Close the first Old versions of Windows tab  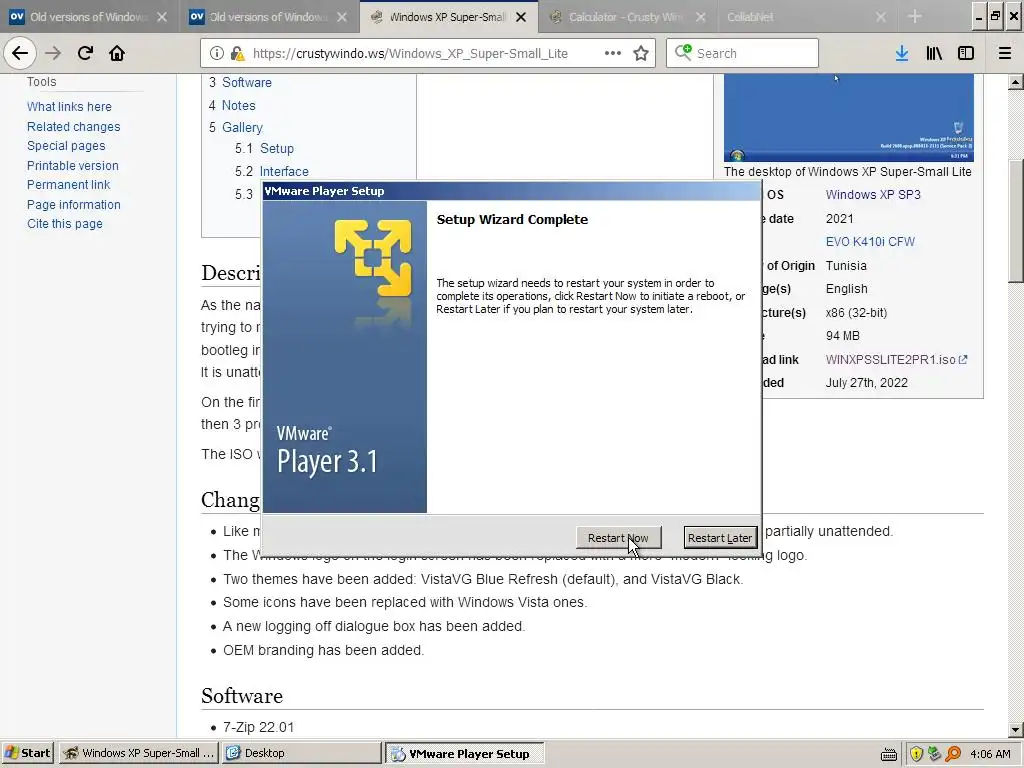click(162, 17)
